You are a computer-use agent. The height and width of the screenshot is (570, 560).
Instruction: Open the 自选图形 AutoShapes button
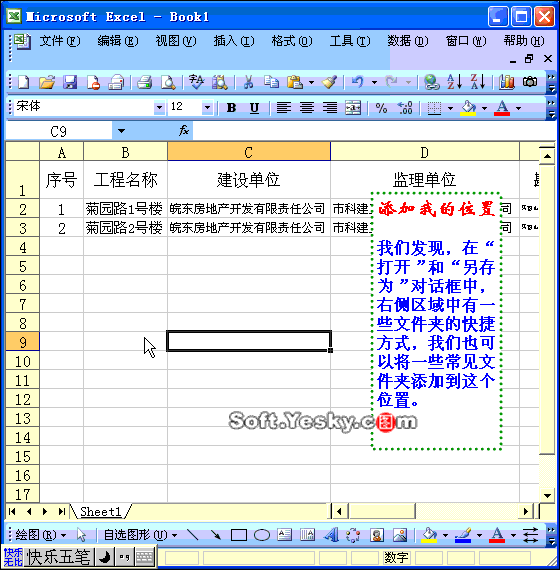[x=140, y=535]
